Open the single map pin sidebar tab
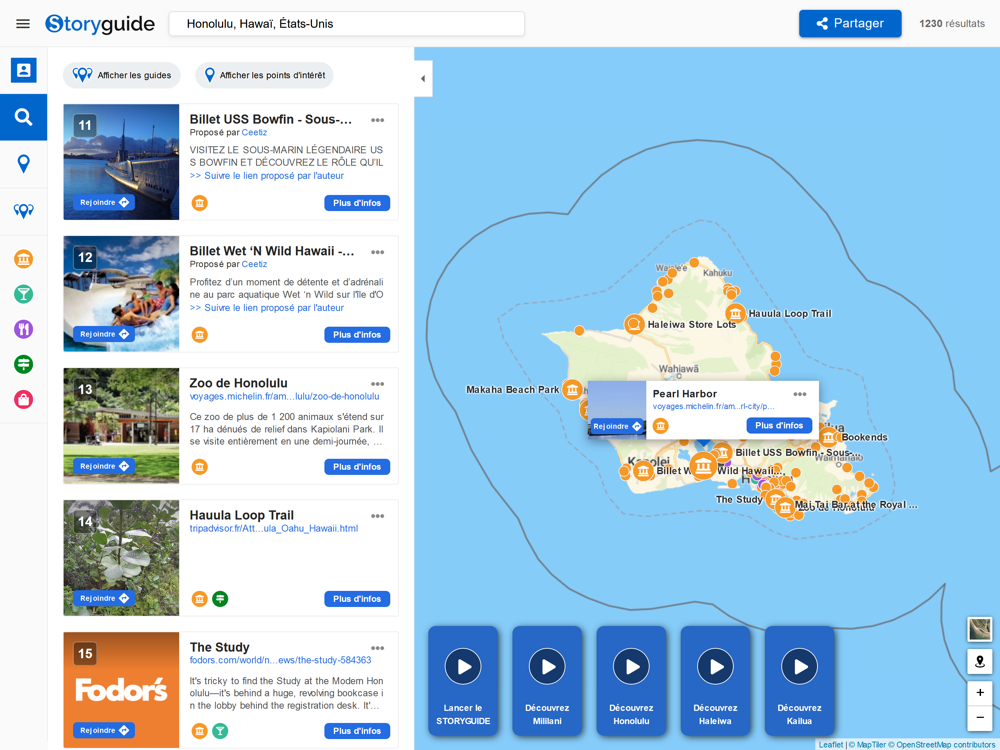The image size is (1000, 750). [24, 164]
